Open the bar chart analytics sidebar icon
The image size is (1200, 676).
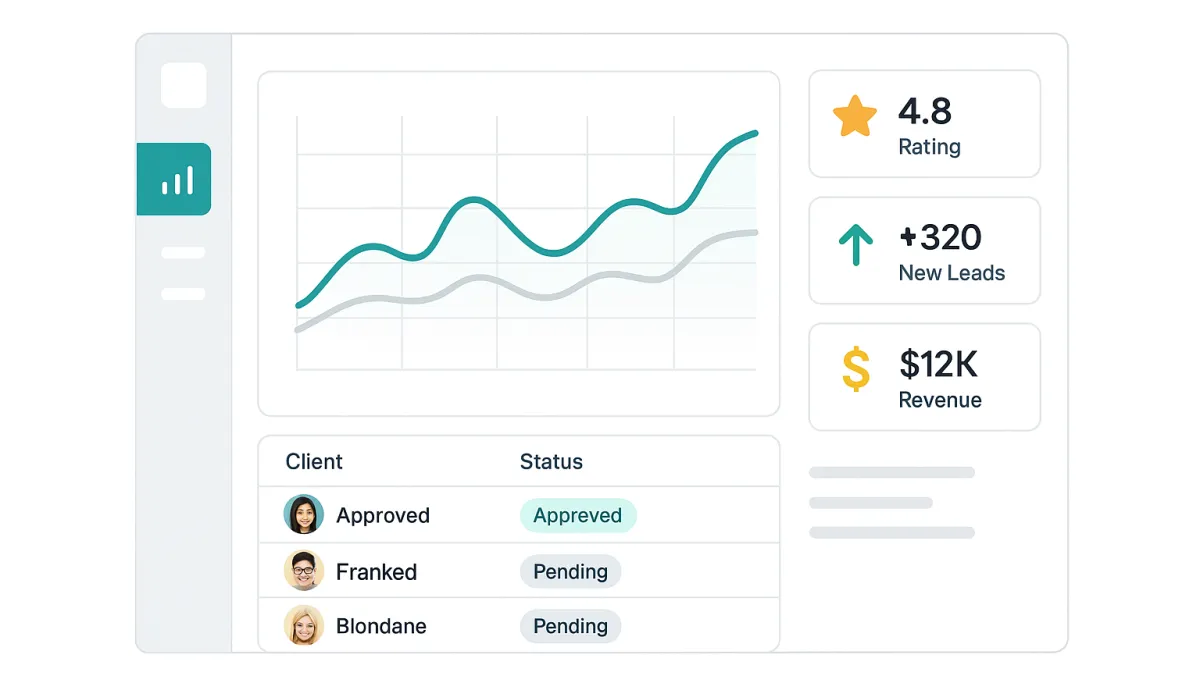pyautogui.click(x=176, y=180)
